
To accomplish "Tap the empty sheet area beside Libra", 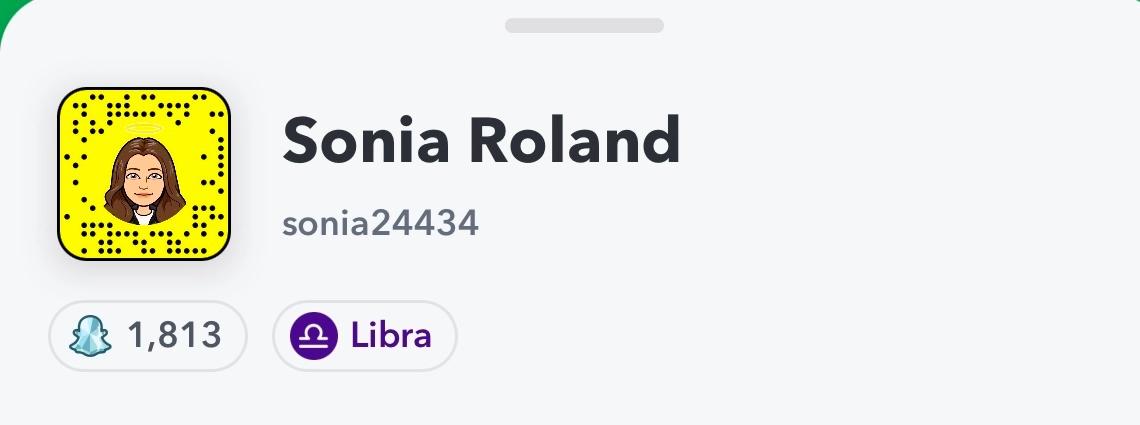I will (x=750, y=335).
